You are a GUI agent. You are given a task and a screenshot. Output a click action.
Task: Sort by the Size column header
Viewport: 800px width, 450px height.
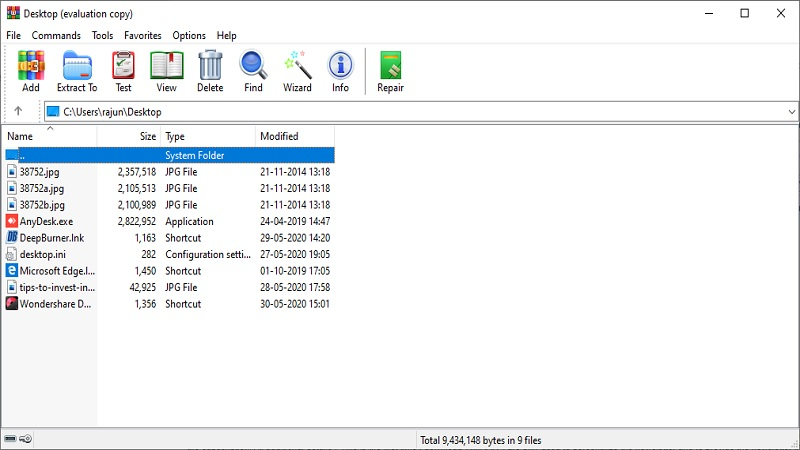coord(129,136)
